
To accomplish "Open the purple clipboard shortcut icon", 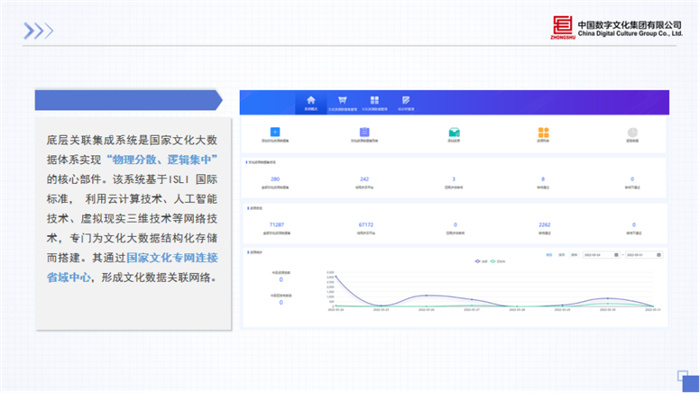I will point(364,132).
